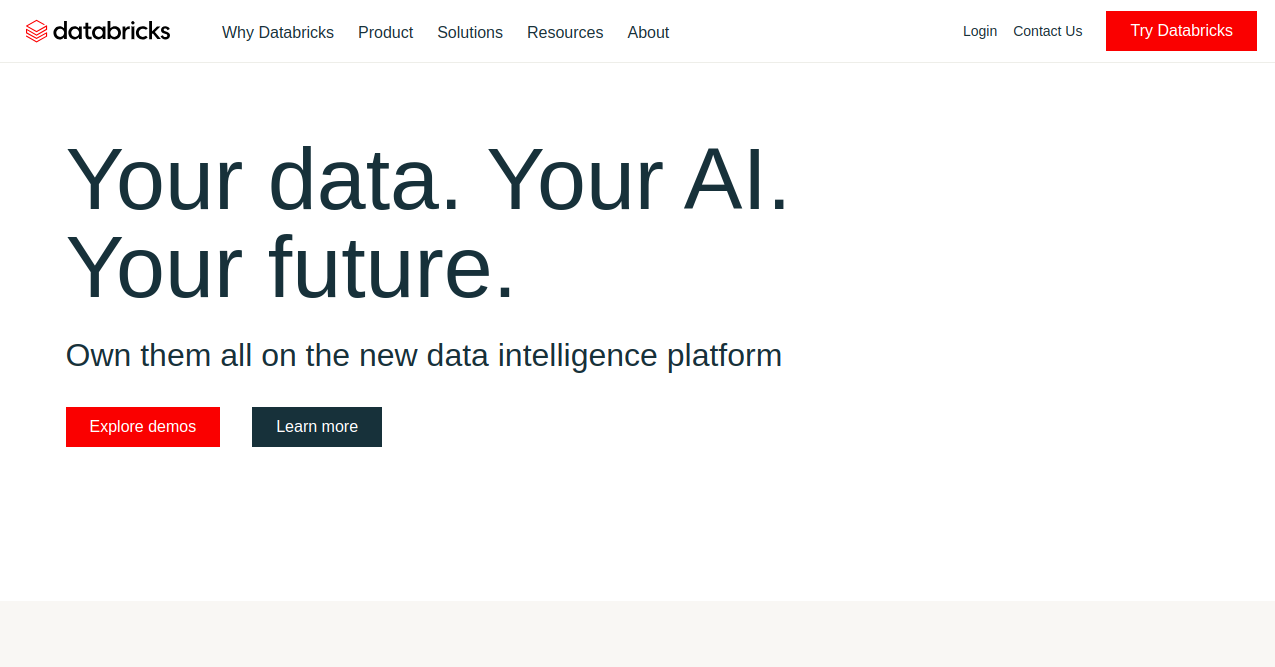Click "Your AI." in the headline

(x=638, y=180)
